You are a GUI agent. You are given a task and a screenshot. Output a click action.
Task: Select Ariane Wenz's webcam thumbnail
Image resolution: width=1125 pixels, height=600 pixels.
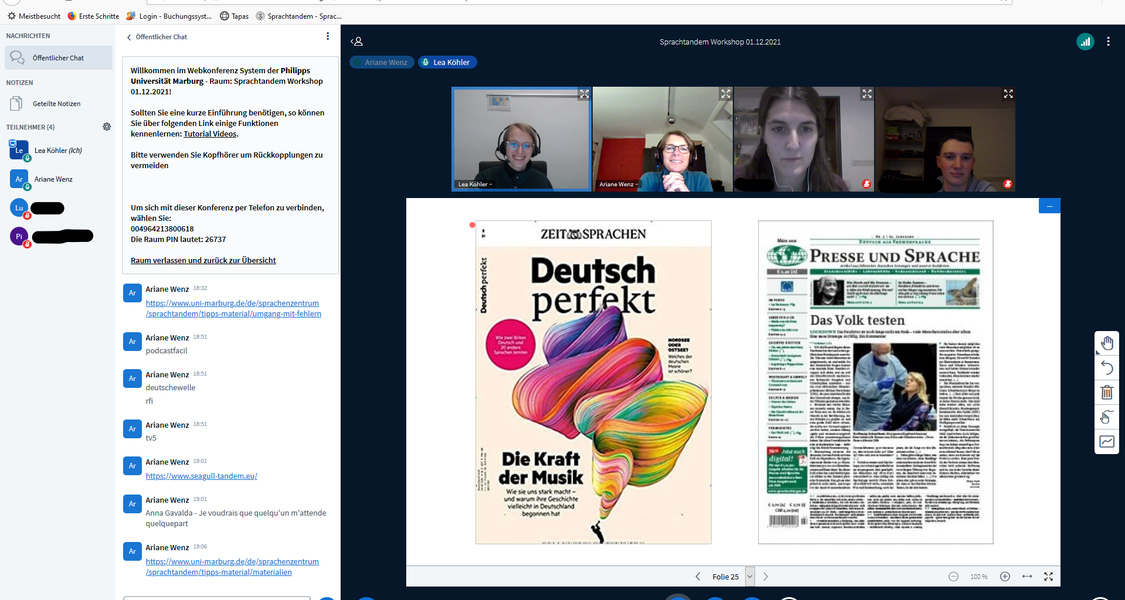tap(663, 139)
